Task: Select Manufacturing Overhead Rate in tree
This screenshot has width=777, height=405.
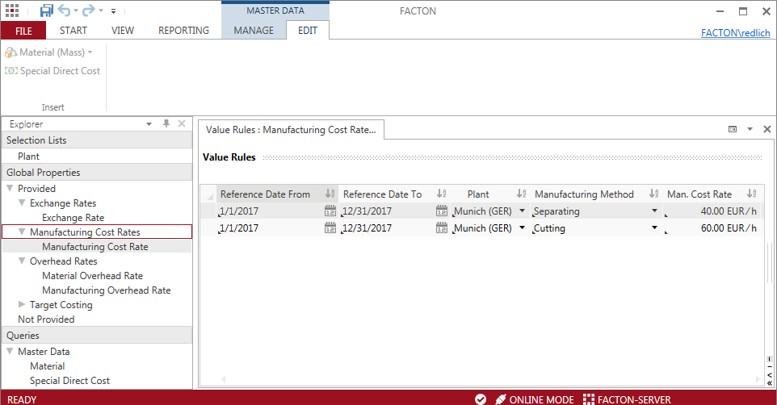Action: click(106, 290)
